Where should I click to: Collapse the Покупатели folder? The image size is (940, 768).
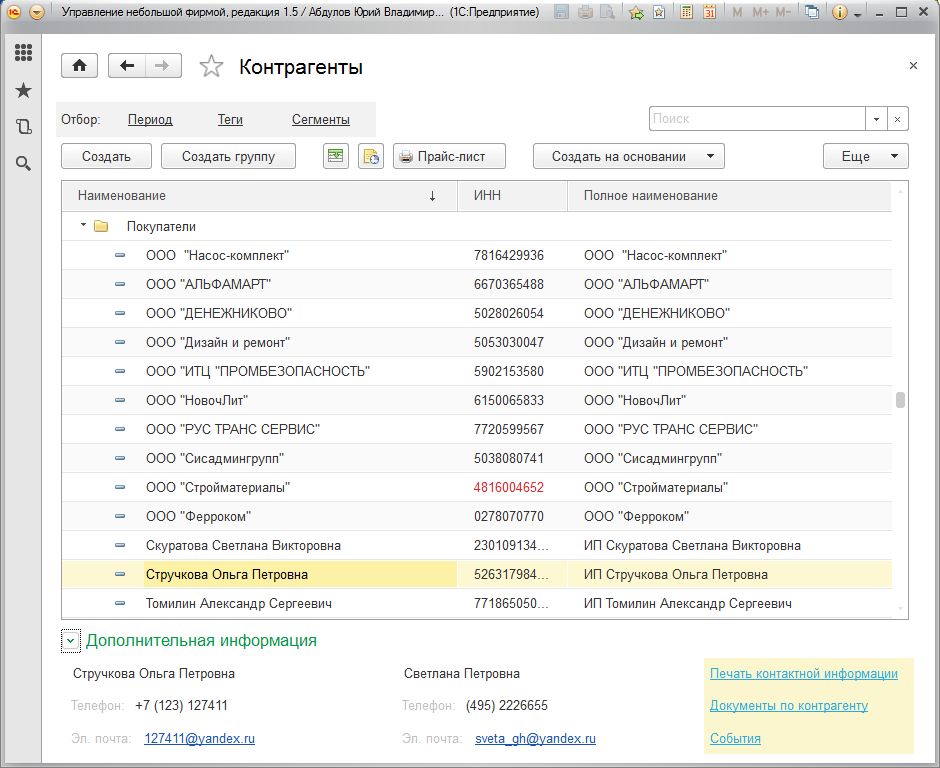coord(84,226)
